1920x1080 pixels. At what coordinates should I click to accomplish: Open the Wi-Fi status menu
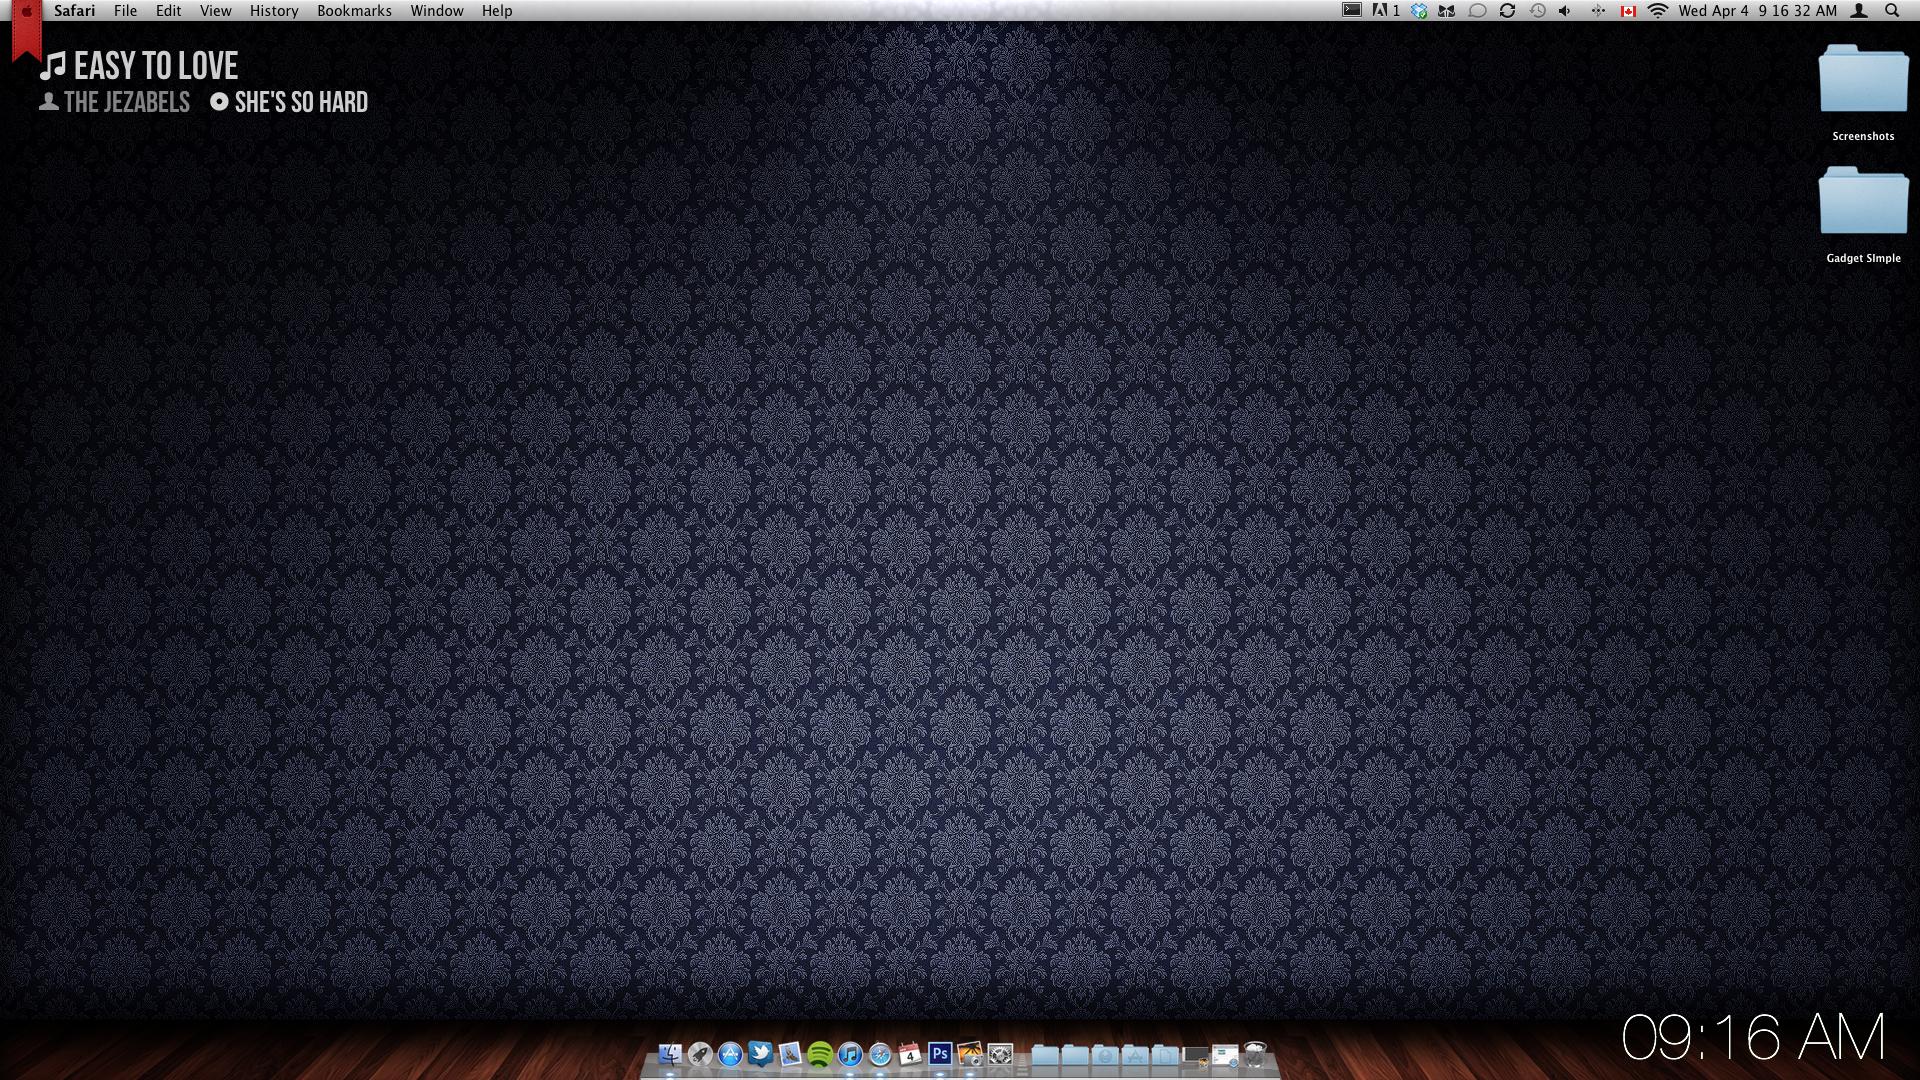(1657, 11)
